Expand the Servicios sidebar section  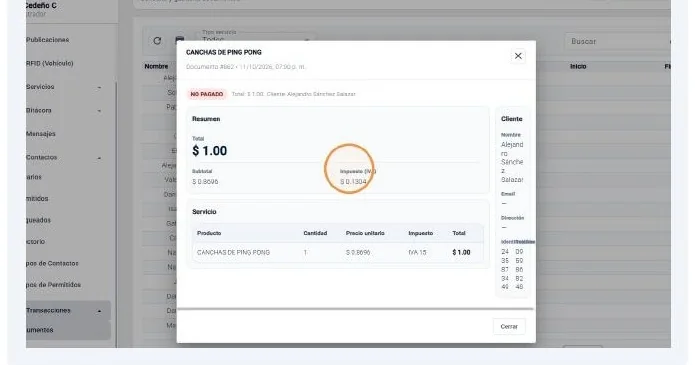63,87
